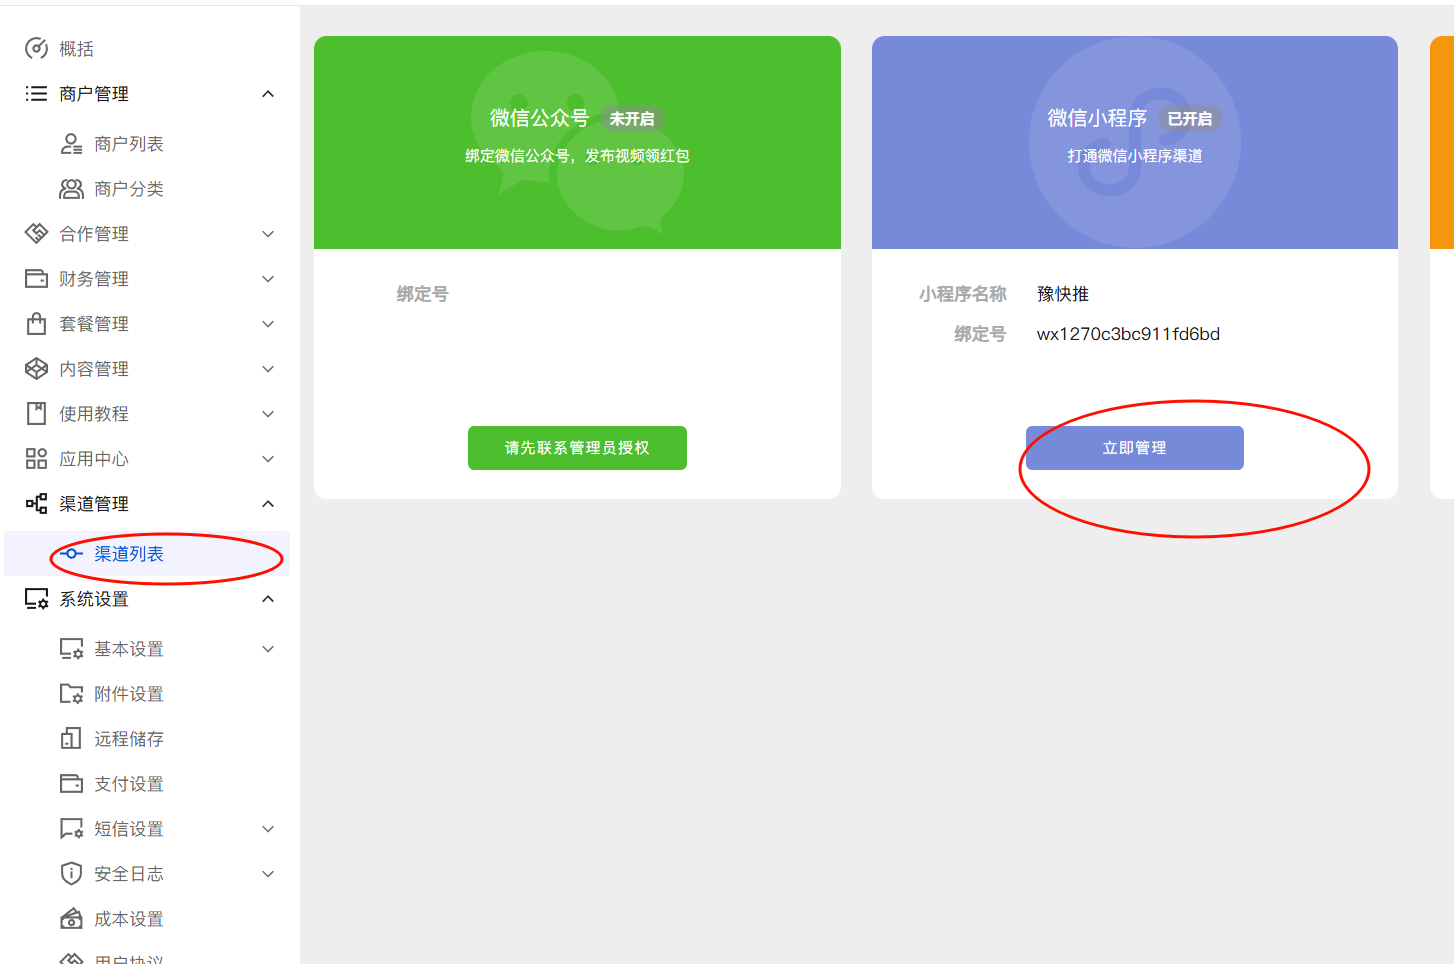Click the 请先联系管理员授权 button
Screen dimensions: 1454x964
[577, 448]
